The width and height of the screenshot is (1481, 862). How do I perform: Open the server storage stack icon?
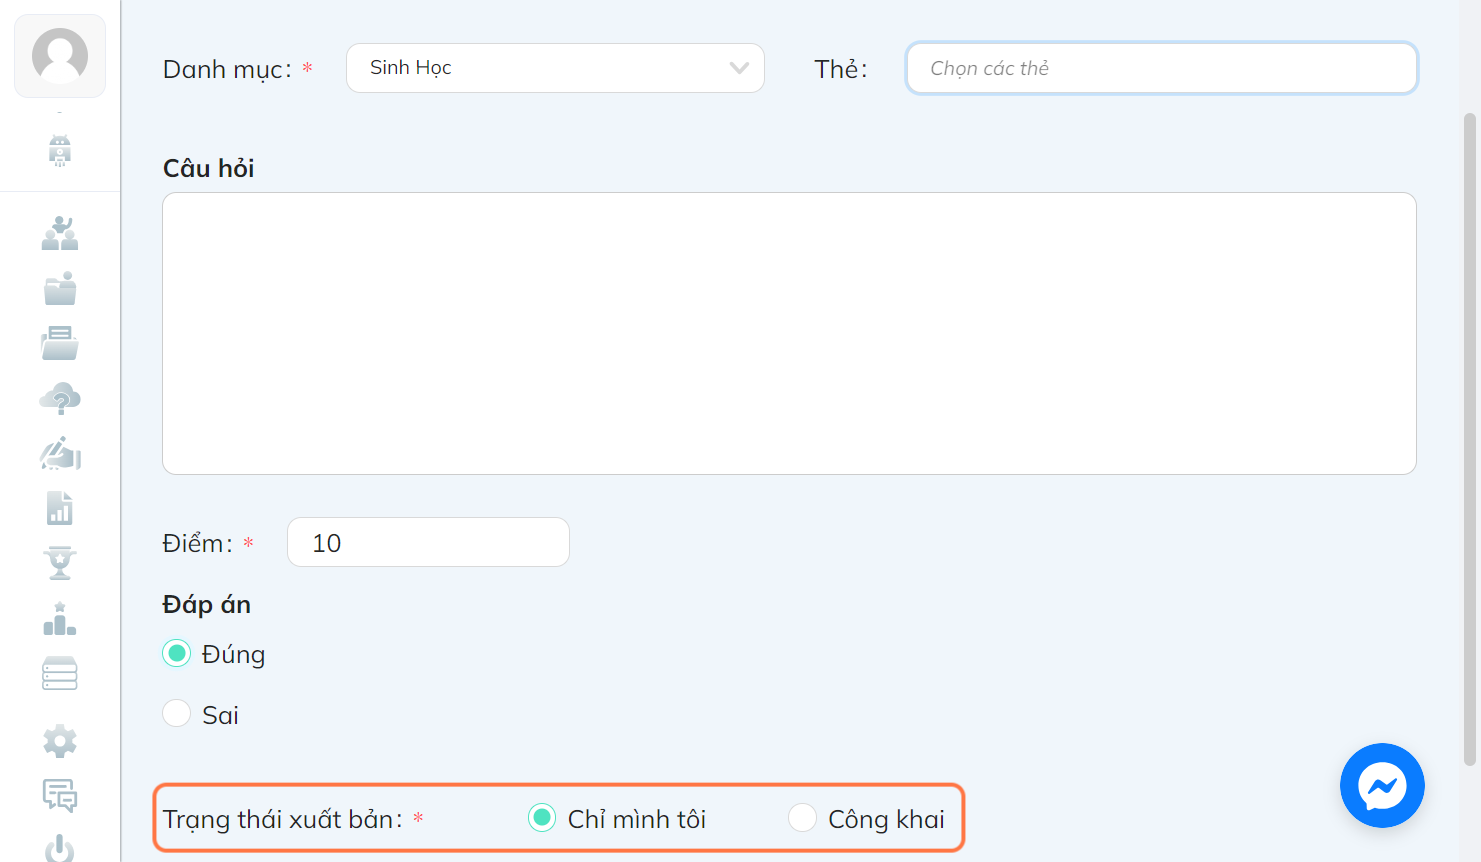tap(60, 674)
